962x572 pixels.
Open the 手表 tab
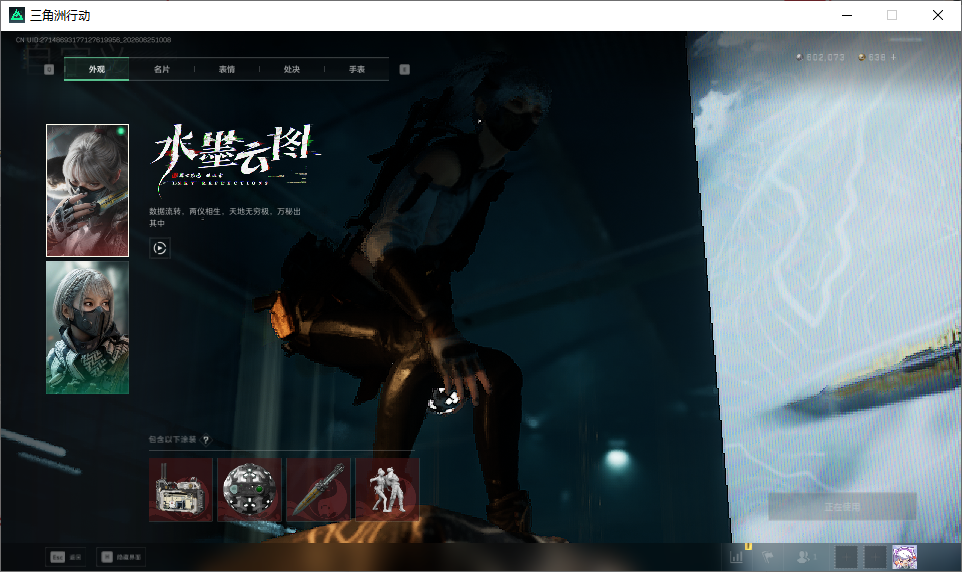(x=356, y=69)
